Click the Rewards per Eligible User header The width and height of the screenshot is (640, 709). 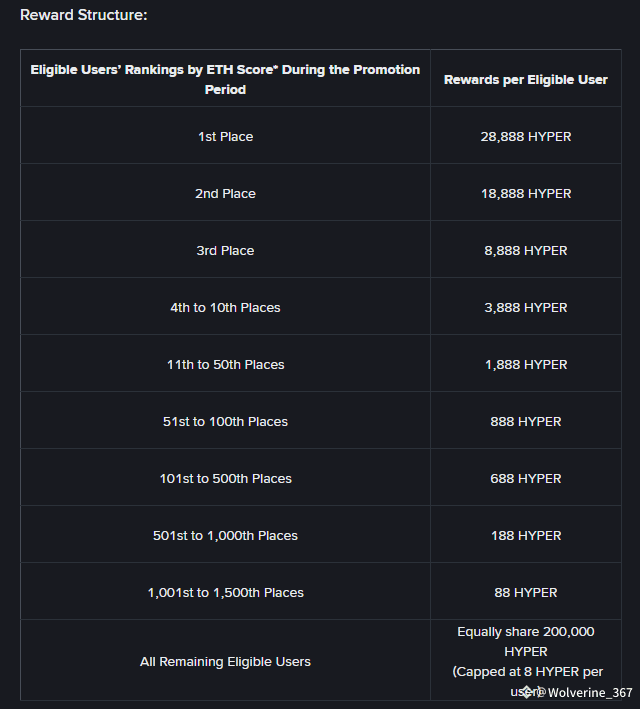[x=525, y=79]
